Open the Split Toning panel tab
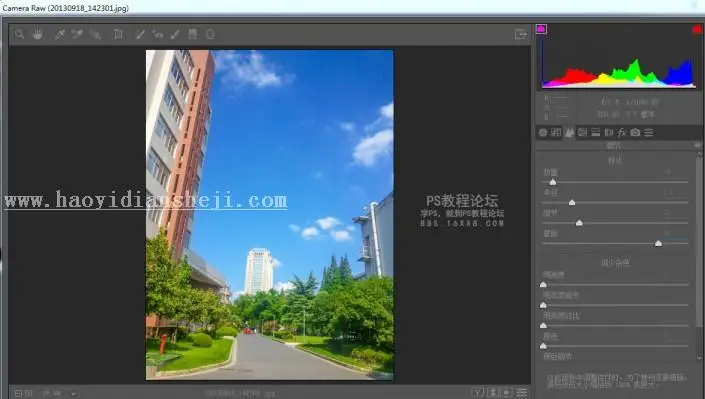 (596, 132)
